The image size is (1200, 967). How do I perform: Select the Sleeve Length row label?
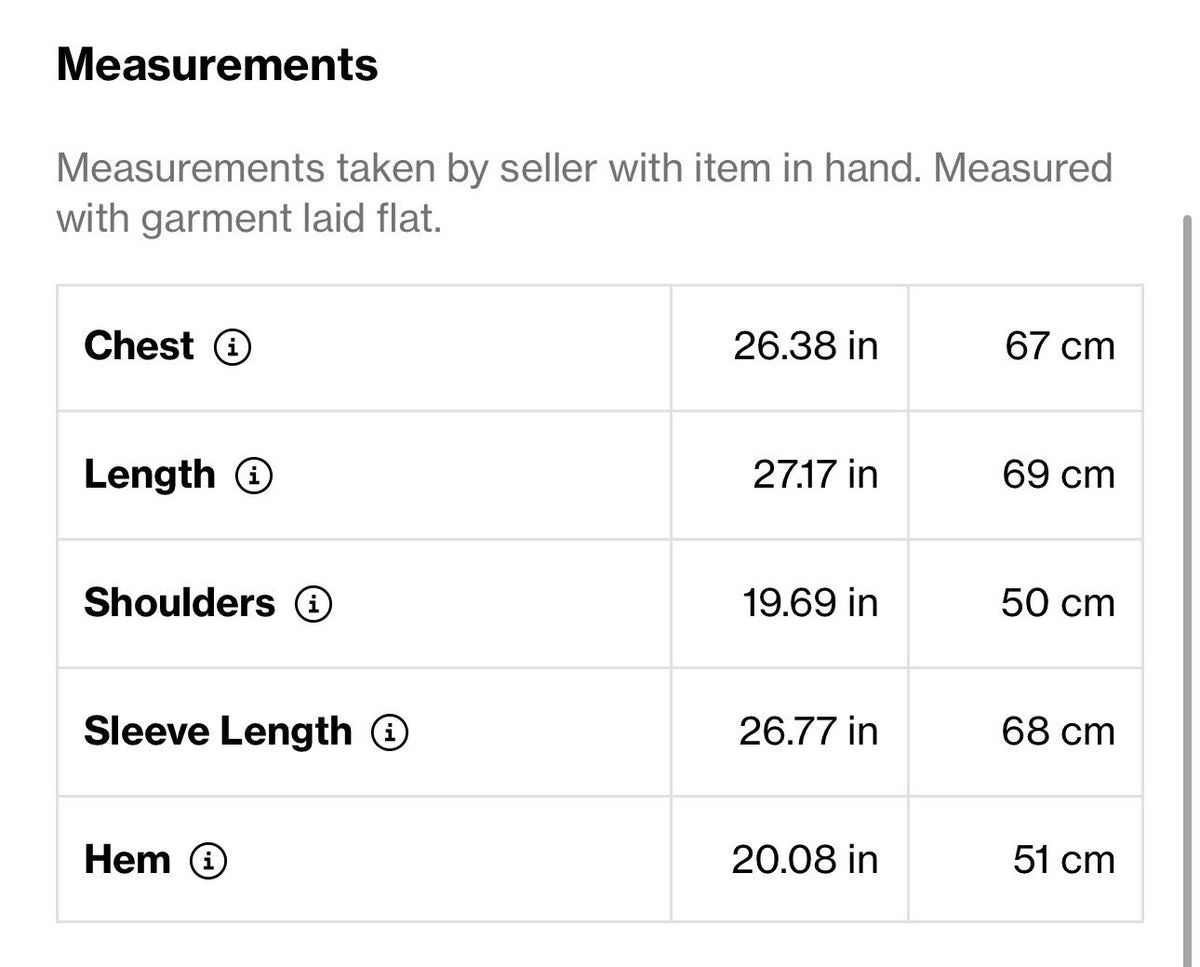pyautogui.click(x=218, y=732)
